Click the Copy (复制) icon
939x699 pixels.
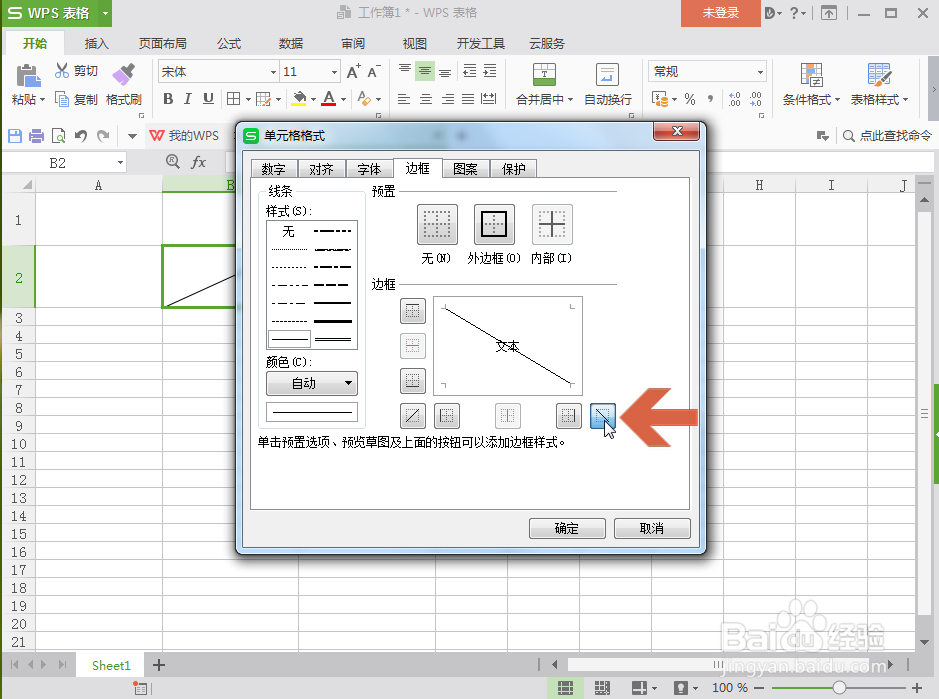coord(62,99)
